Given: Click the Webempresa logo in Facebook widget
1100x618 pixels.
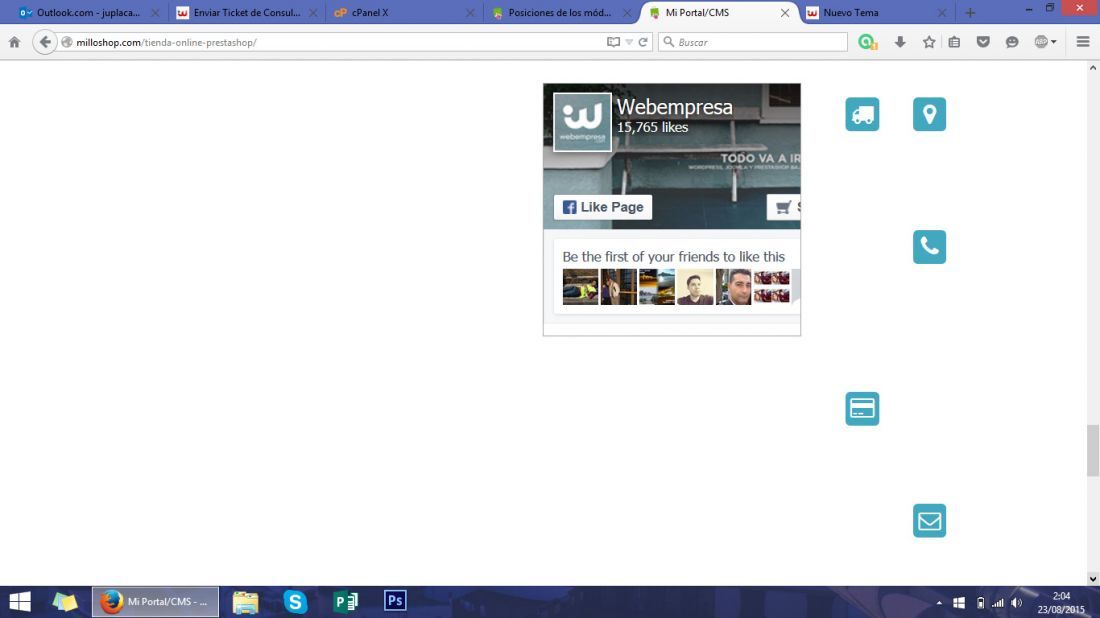Looking at the screenshot, I should point(582,122).
